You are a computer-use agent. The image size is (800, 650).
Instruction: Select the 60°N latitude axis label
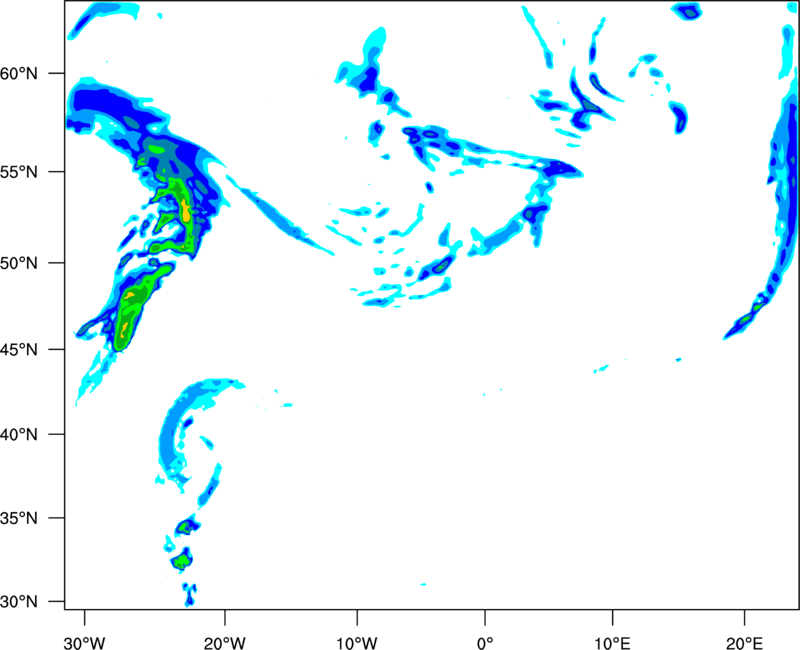tap(19, 74)
